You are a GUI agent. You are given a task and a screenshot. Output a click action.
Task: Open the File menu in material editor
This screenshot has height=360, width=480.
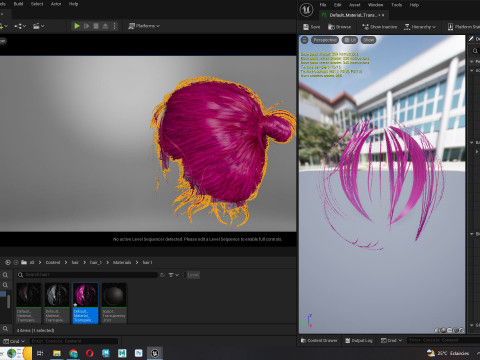point(323,5)
